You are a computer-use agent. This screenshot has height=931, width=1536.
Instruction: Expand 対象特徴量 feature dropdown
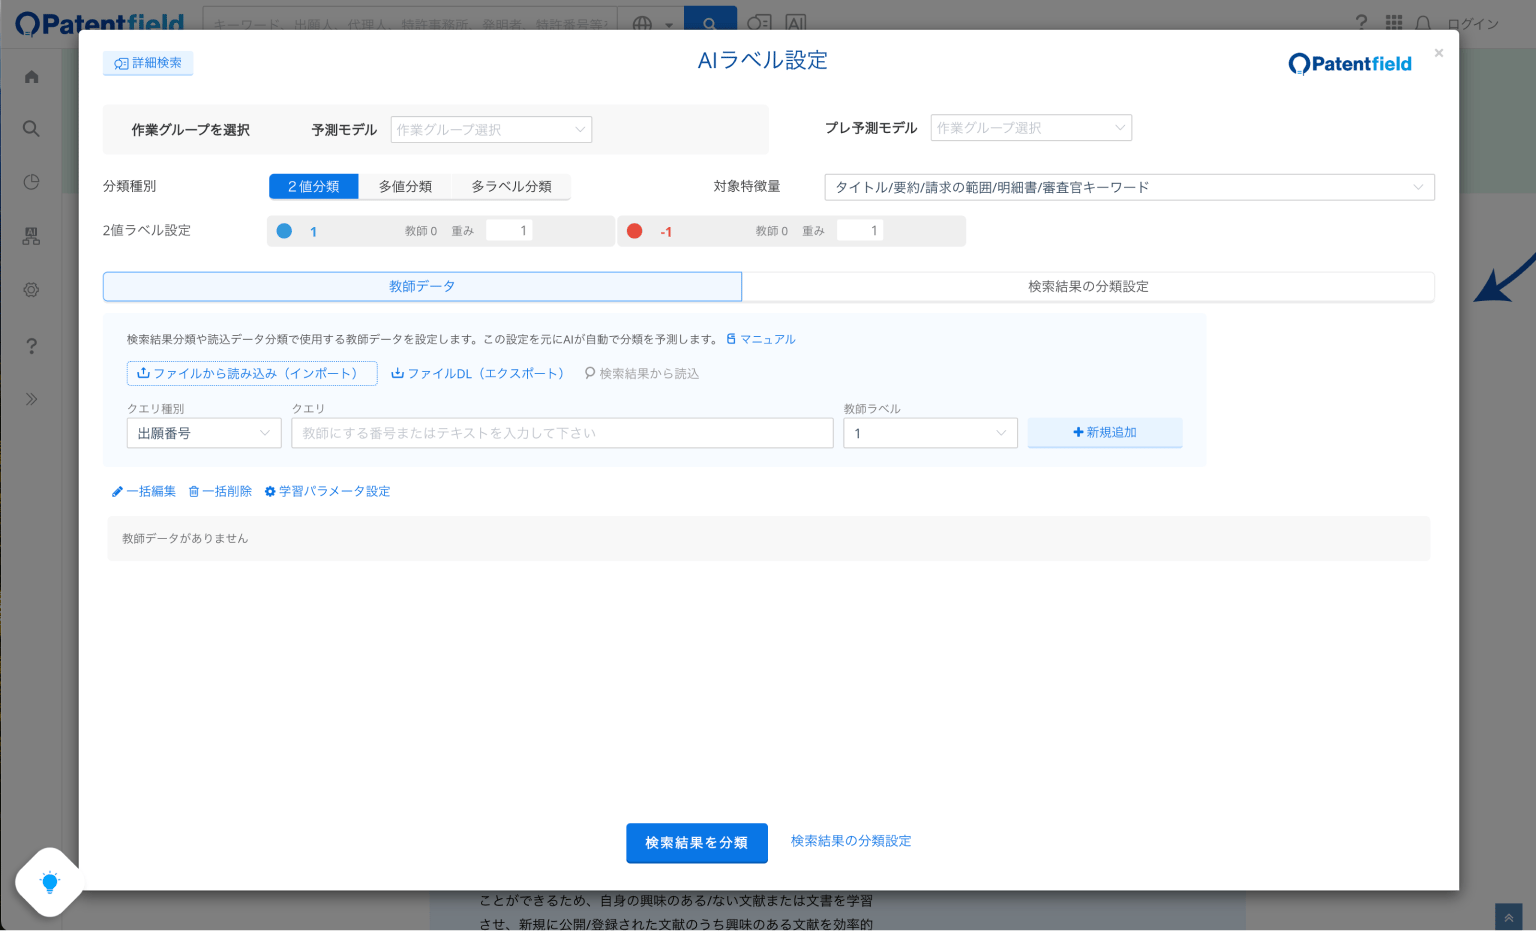click(1129, 187)
